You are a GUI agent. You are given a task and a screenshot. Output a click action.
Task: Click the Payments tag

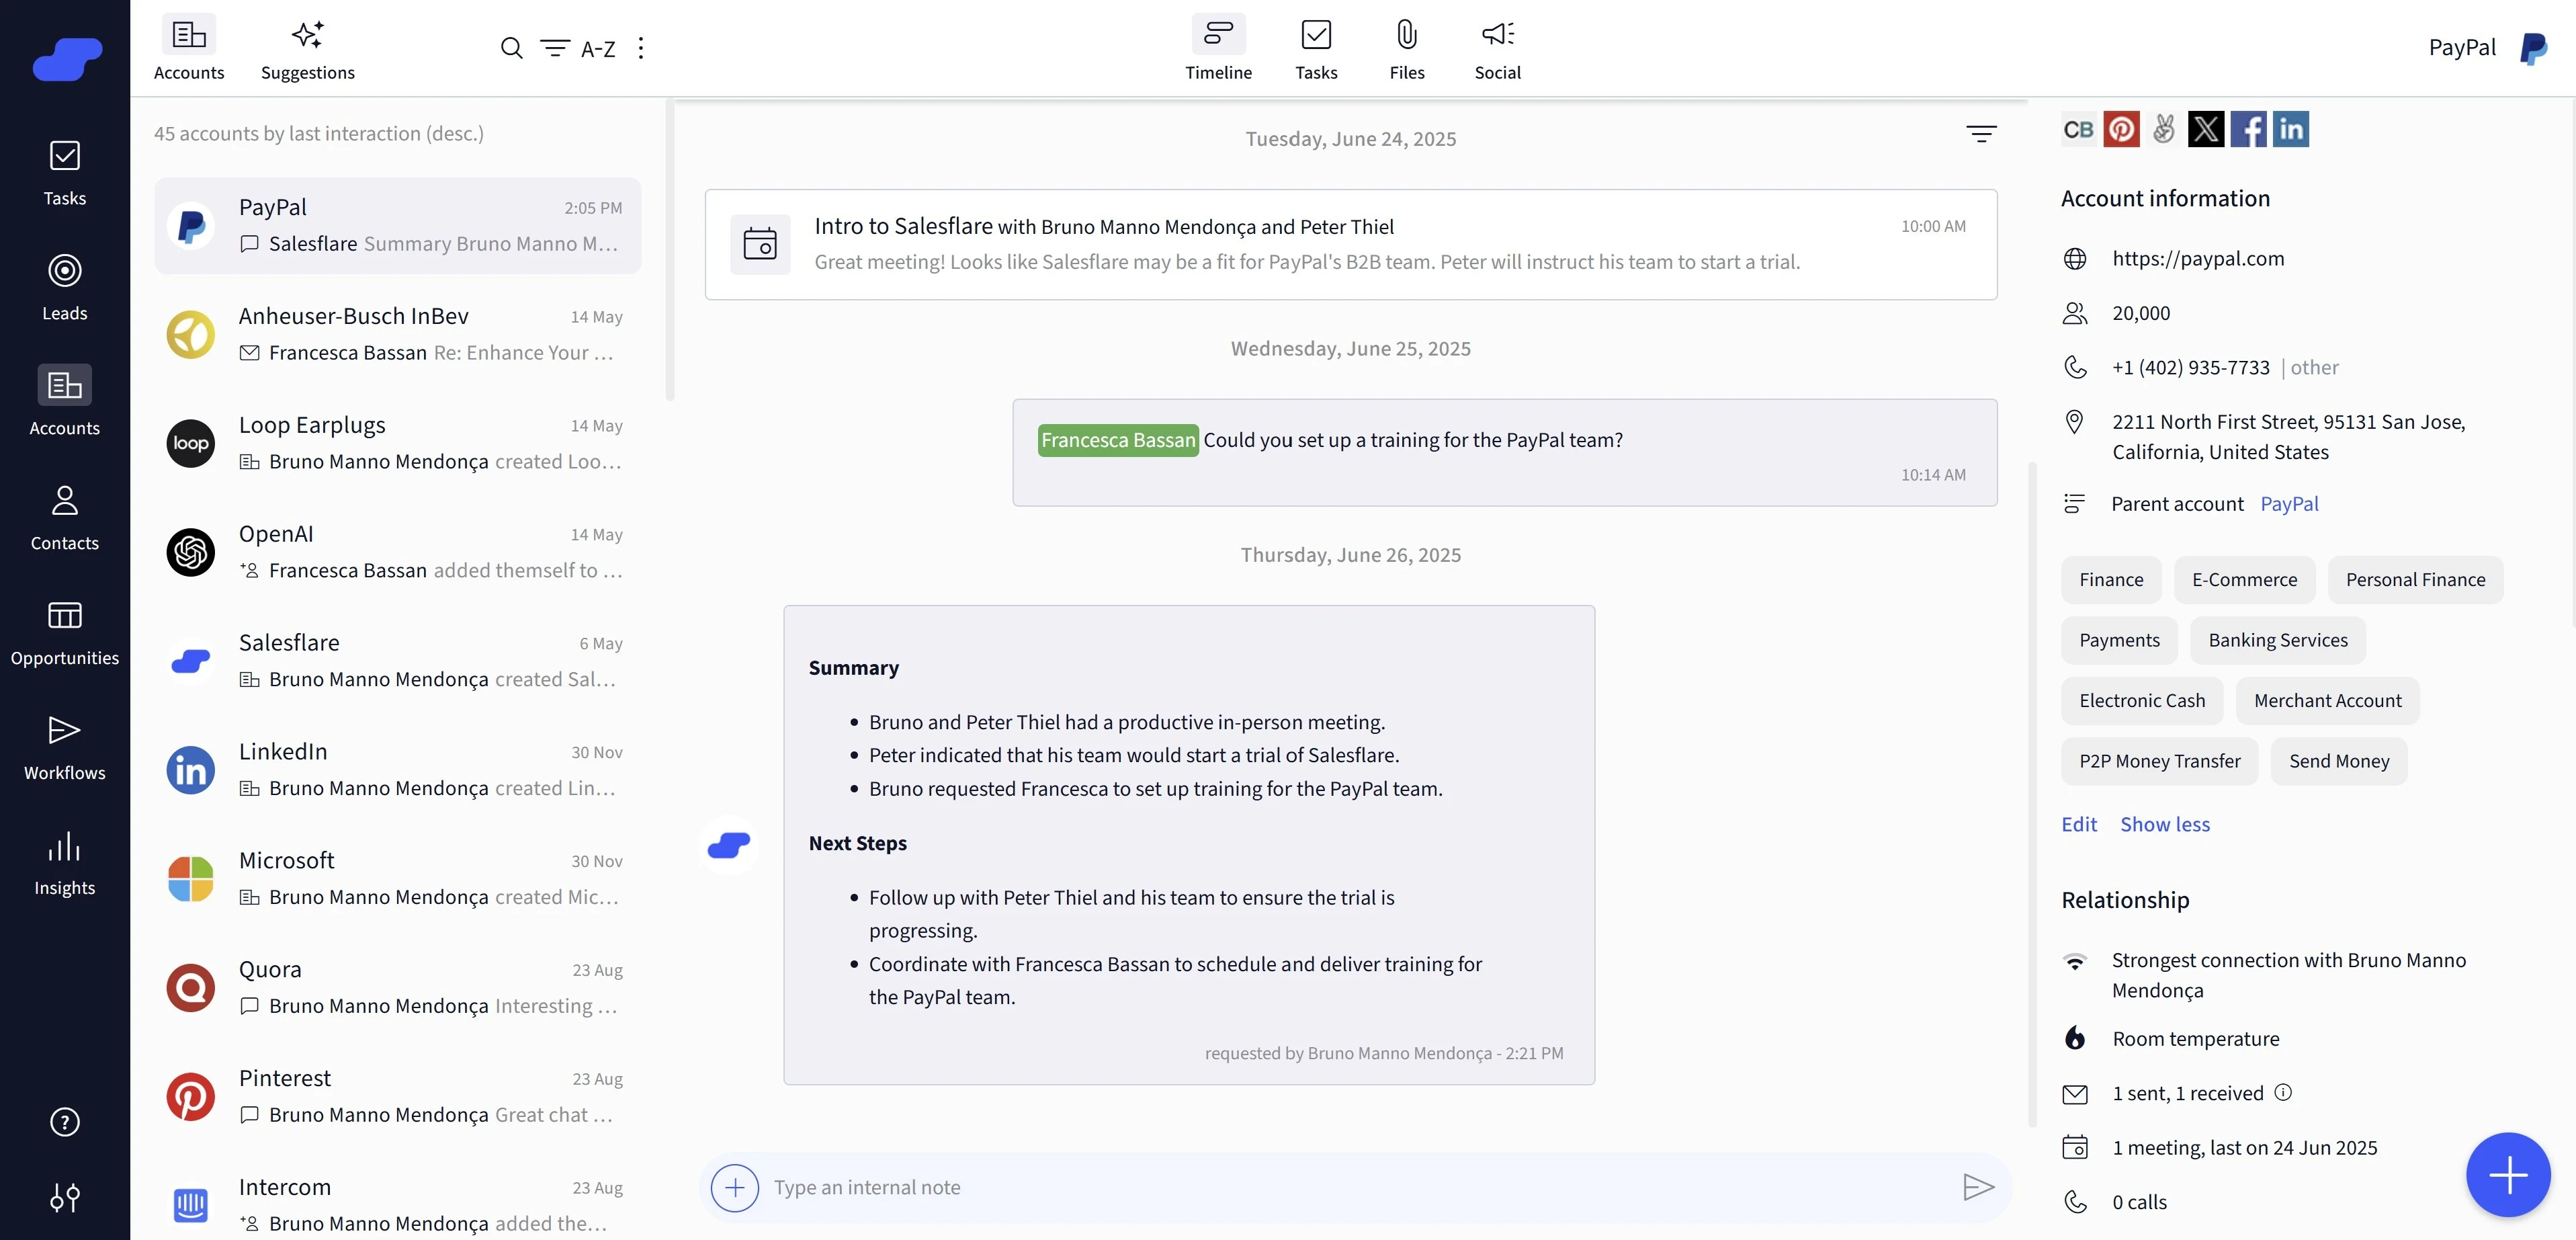pos(2119,640)
